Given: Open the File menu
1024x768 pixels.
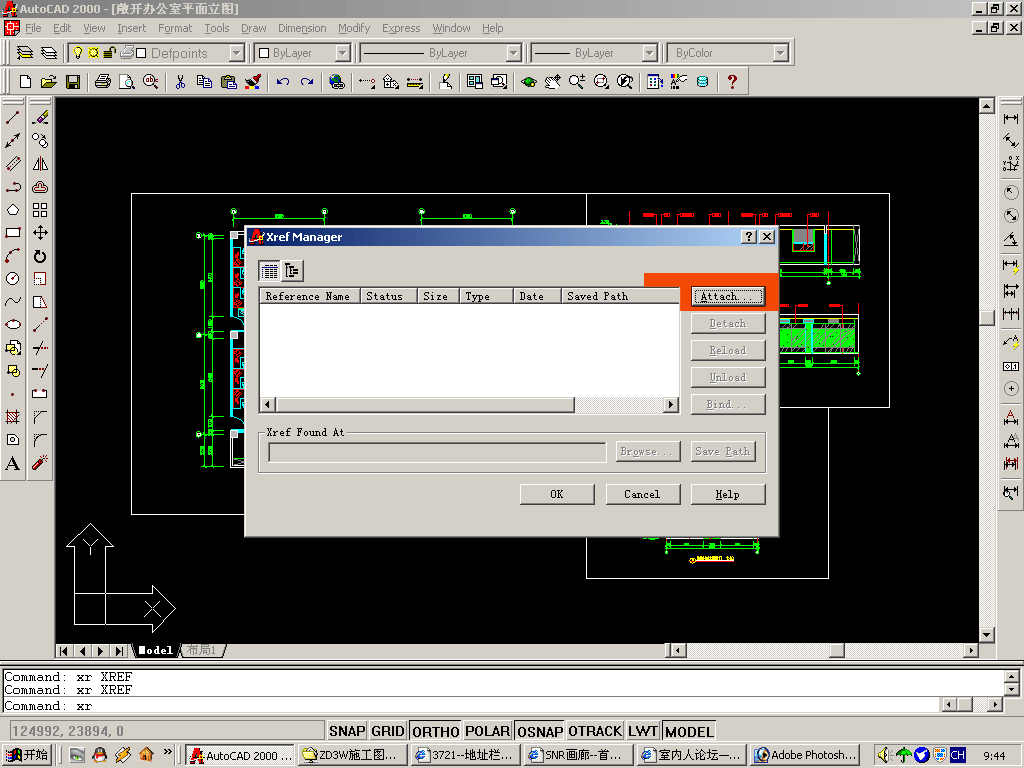Looking at the screenshot, I should [x=33, y=28].
